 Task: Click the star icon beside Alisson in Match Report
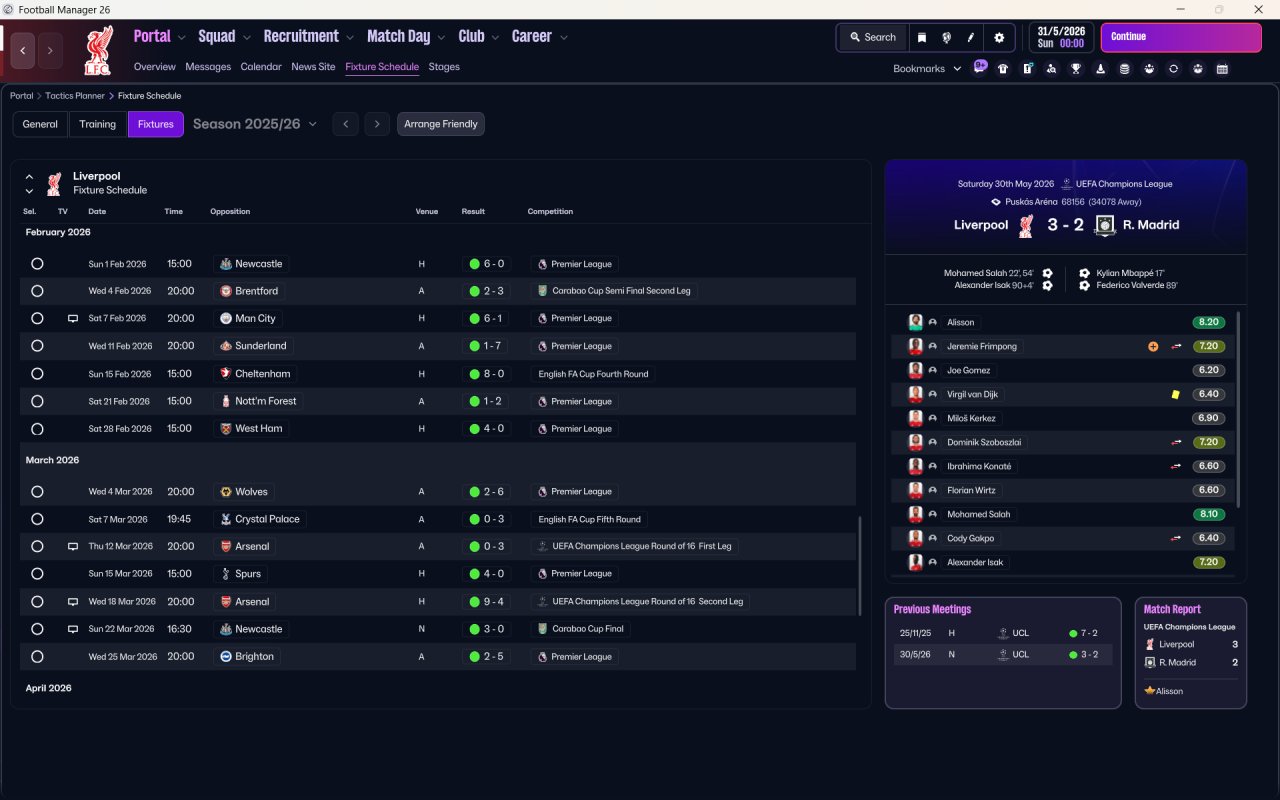pyautogui.click(x=1149, y=691)
